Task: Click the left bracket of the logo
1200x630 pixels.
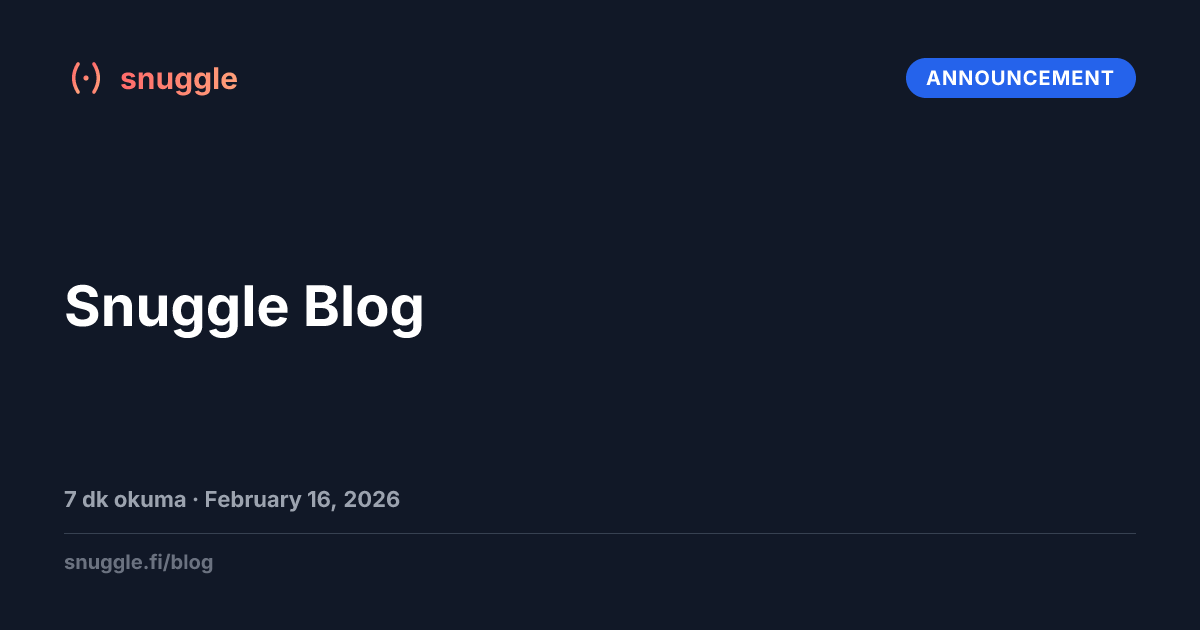Action: tap(75, 78)
